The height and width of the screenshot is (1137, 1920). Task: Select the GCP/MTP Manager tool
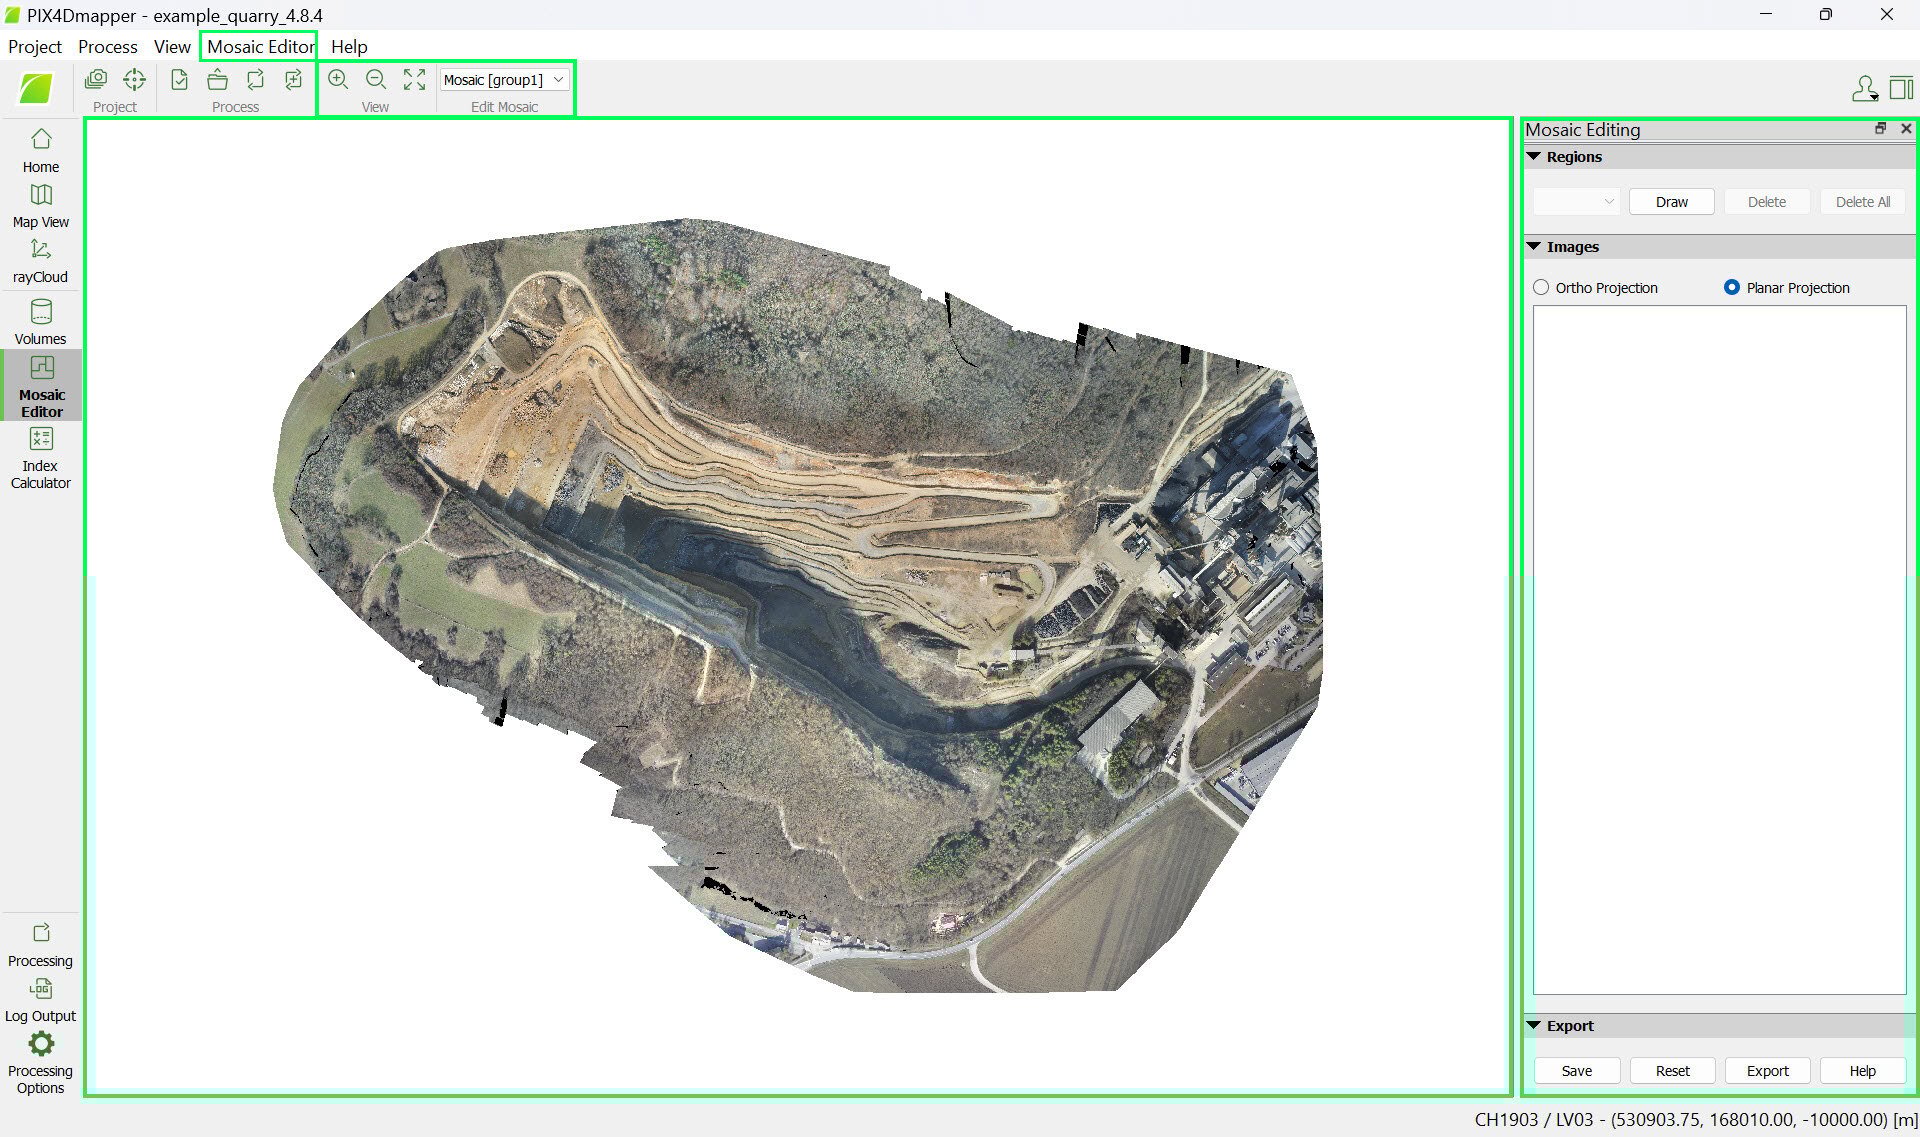(x=134, y=79)
